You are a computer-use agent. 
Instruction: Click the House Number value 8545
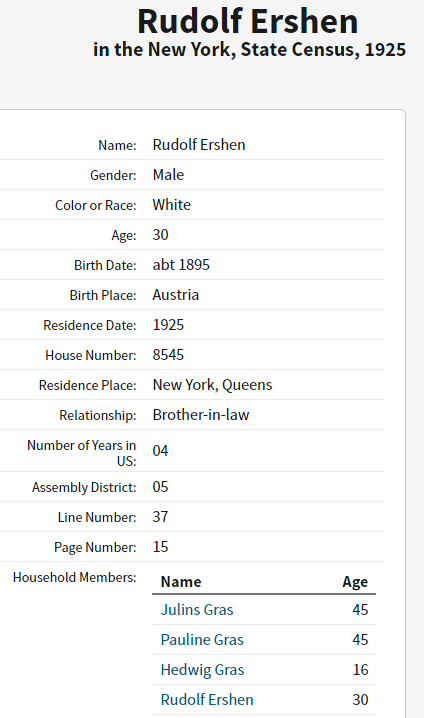point(168,354)
